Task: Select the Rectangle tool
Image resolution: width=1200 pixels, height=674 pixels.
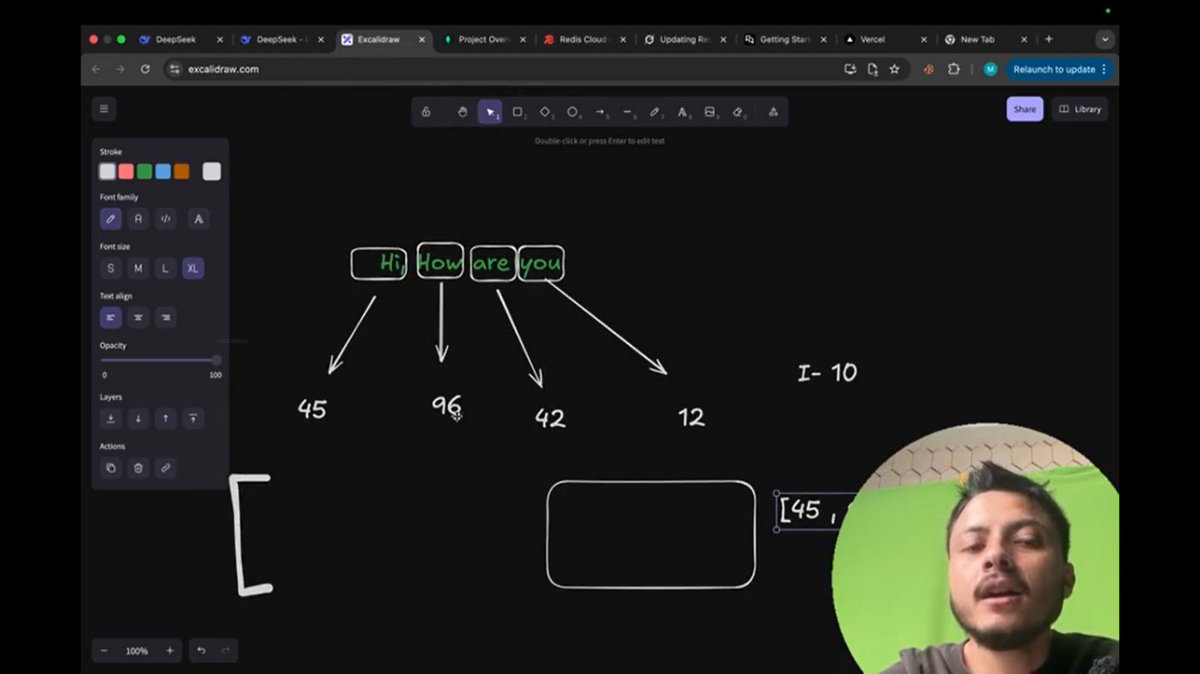Action: coord(518,112)
